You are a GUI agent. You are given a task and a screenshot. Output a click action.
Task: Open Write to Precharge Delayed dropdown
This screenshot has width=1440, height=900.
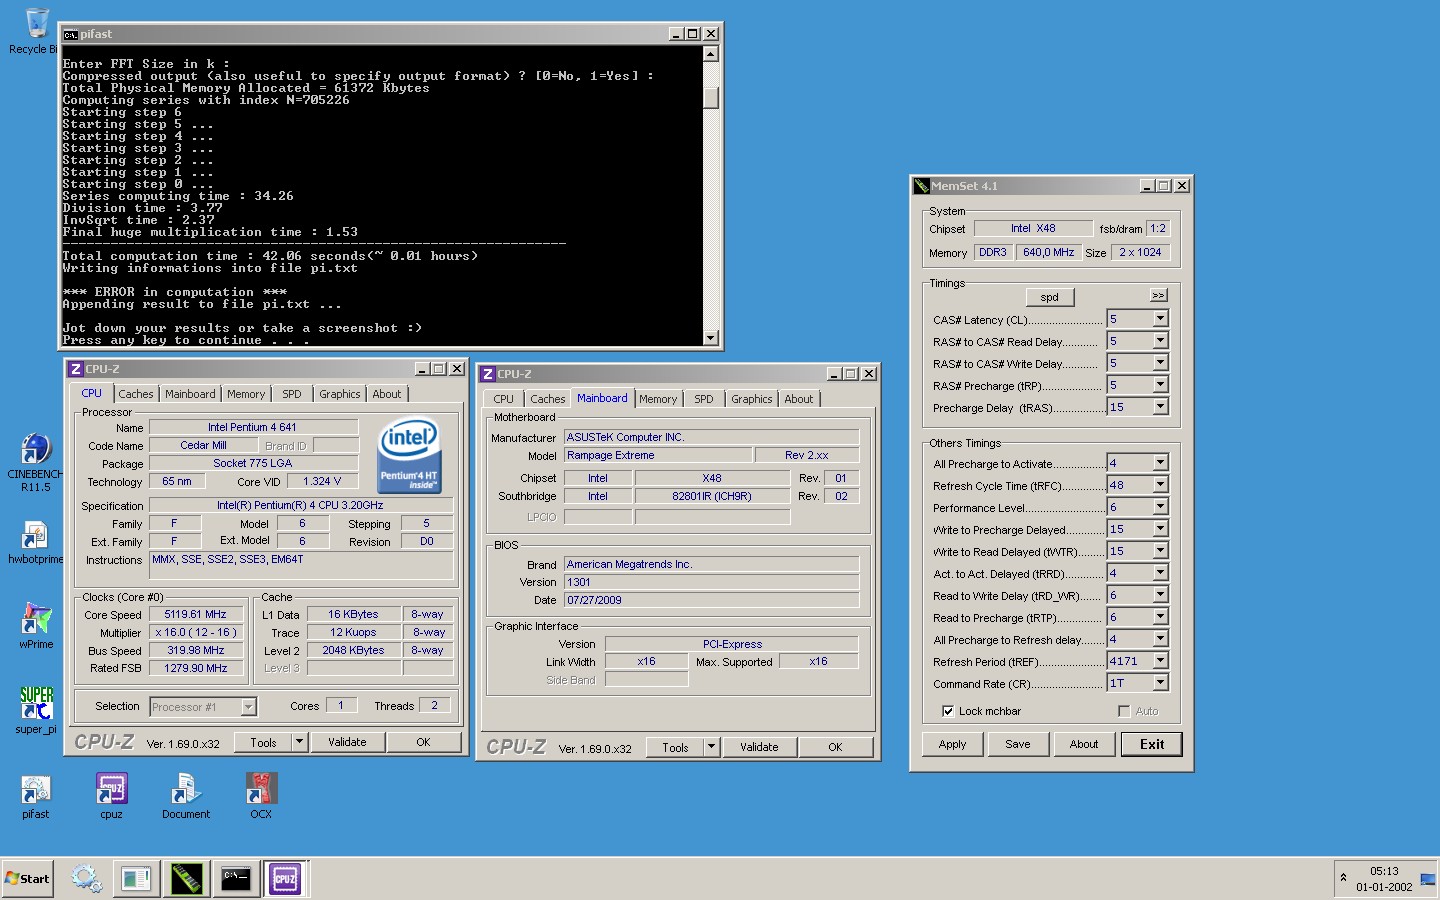coord(1160,529)
